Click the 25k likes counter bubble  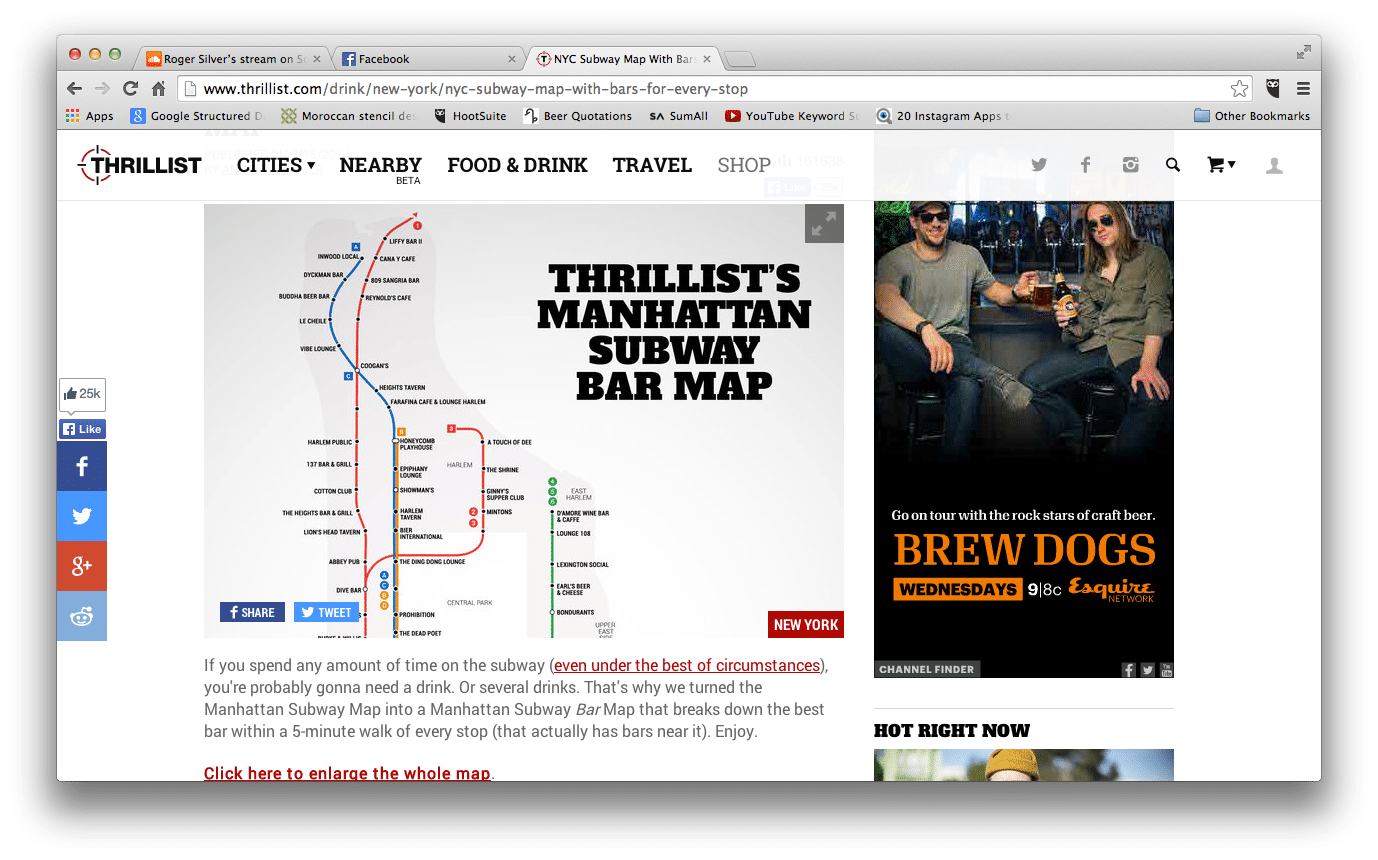tap(82, 394)
